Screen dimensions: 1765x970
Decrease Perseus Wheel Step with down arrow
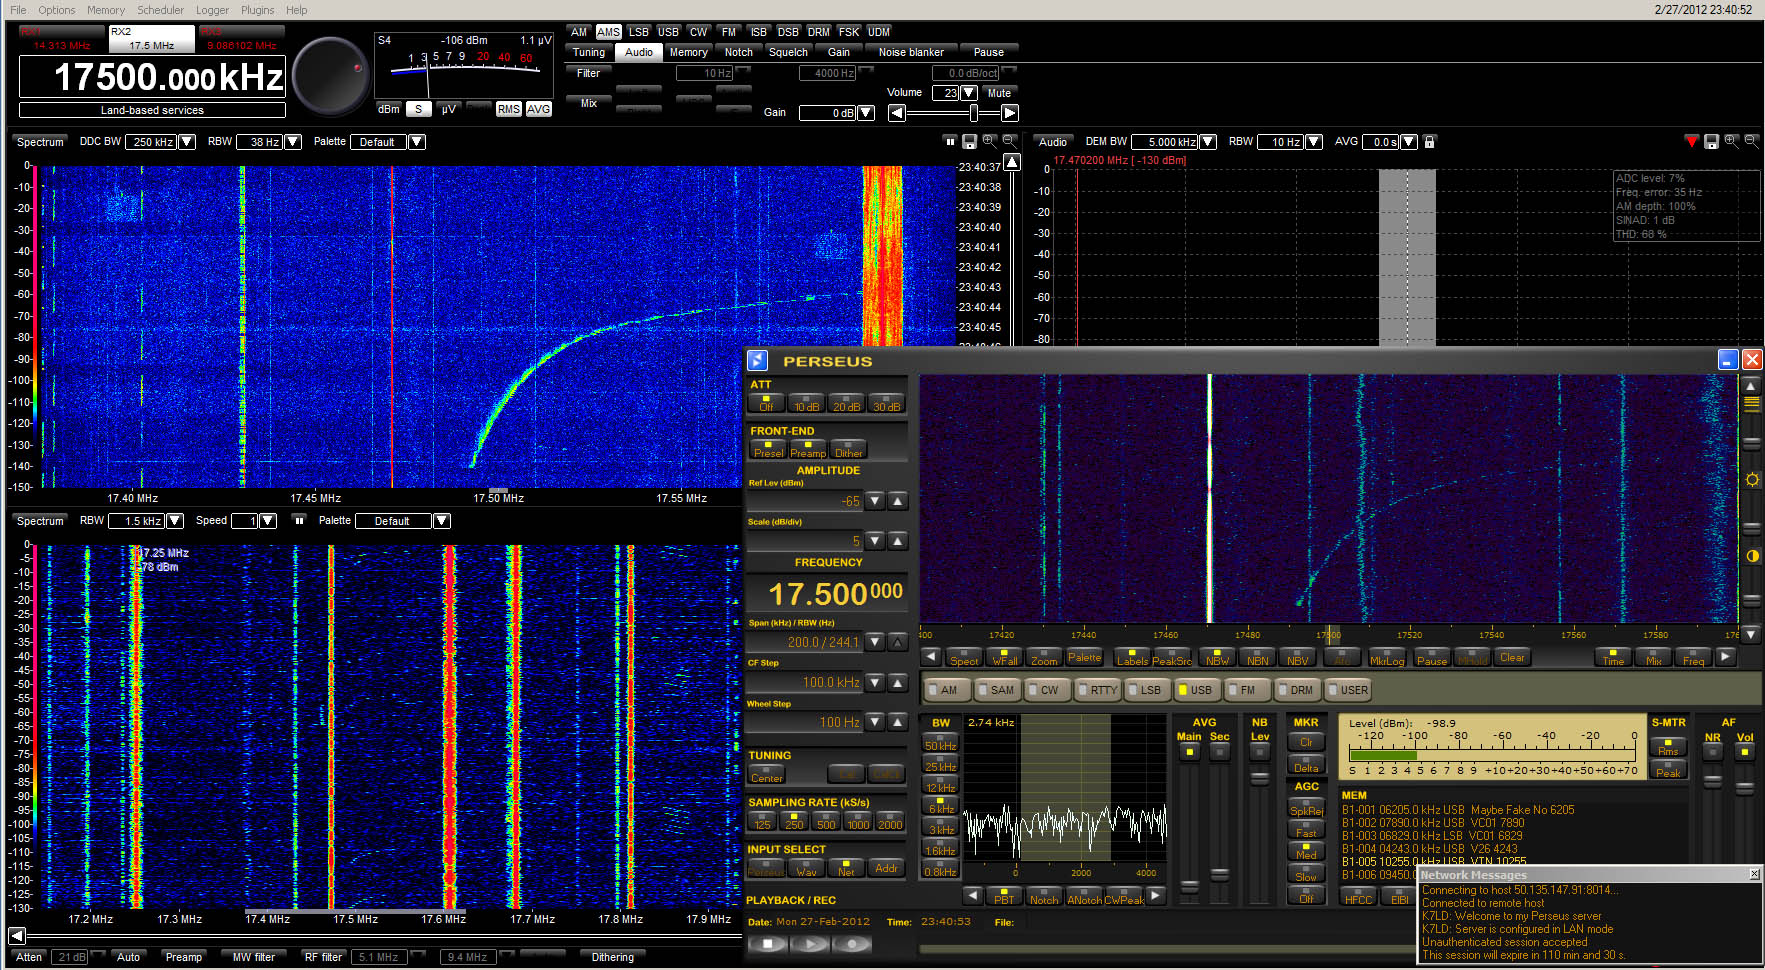[875, 722]
